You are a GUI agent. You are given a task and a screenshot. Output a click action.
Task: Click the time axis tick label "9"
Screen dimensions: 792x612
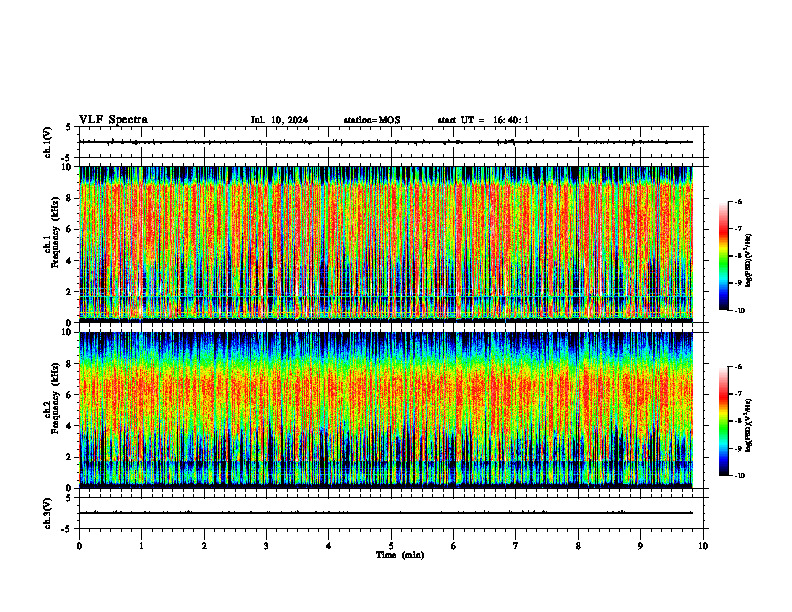pos(640,546)
